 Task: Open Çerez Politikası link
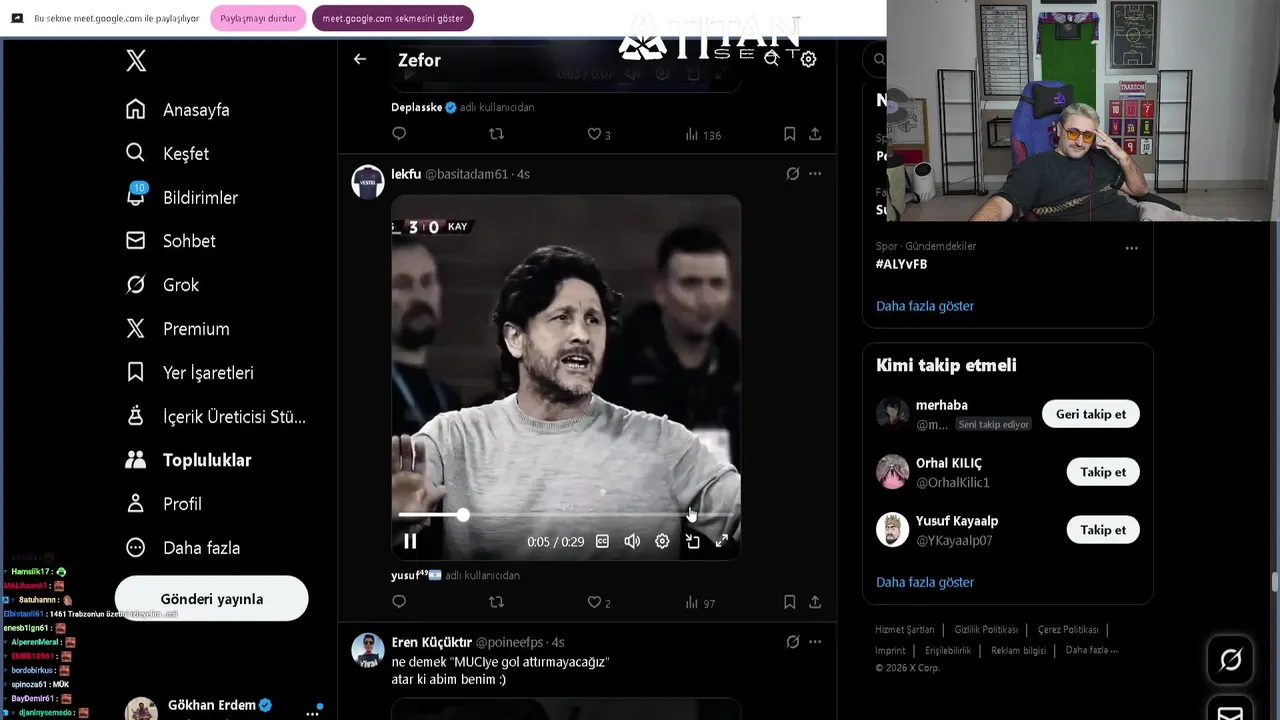(1068, 630)
